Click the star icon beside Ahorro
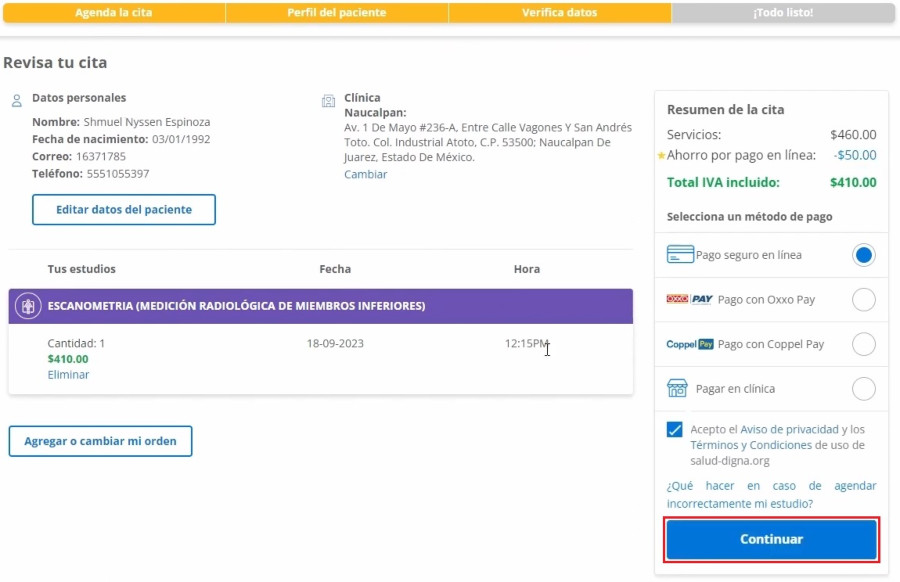Screen dimensions: 900x582 coord(660,156)
